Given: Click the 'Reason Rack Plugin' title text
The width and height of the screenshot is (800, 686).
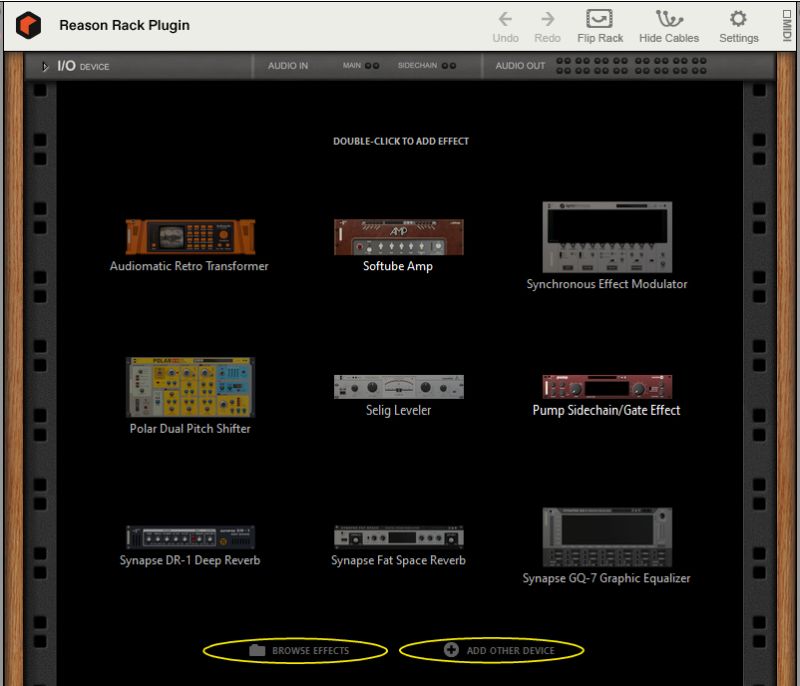Looking at the screenshot, I should 124,26.
